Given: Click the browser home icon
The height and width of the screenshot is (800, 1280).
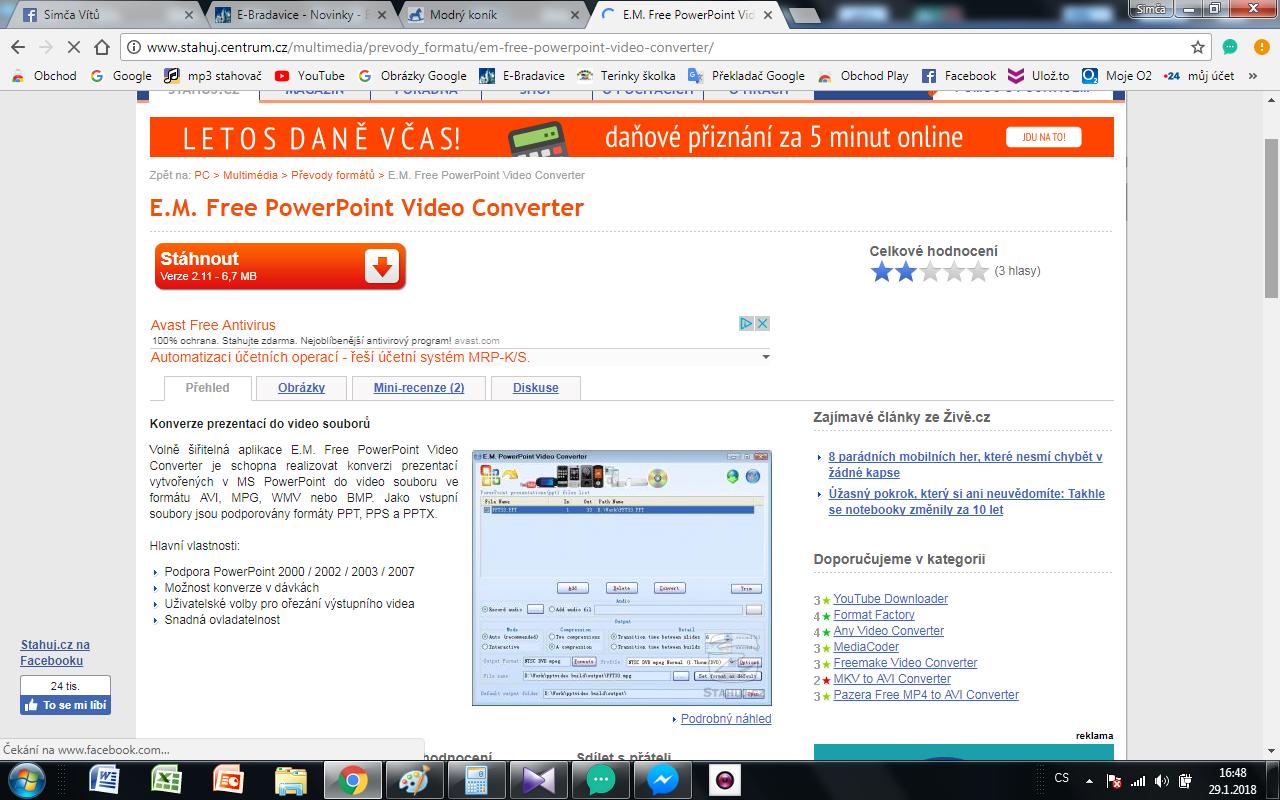Looking at the screenshot, I should (102, 47).
